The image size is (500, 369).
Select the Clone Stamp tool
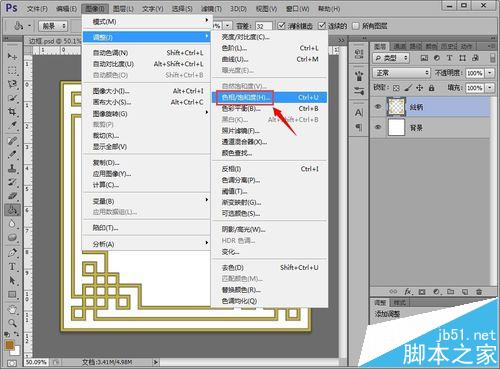click(12, 168)
